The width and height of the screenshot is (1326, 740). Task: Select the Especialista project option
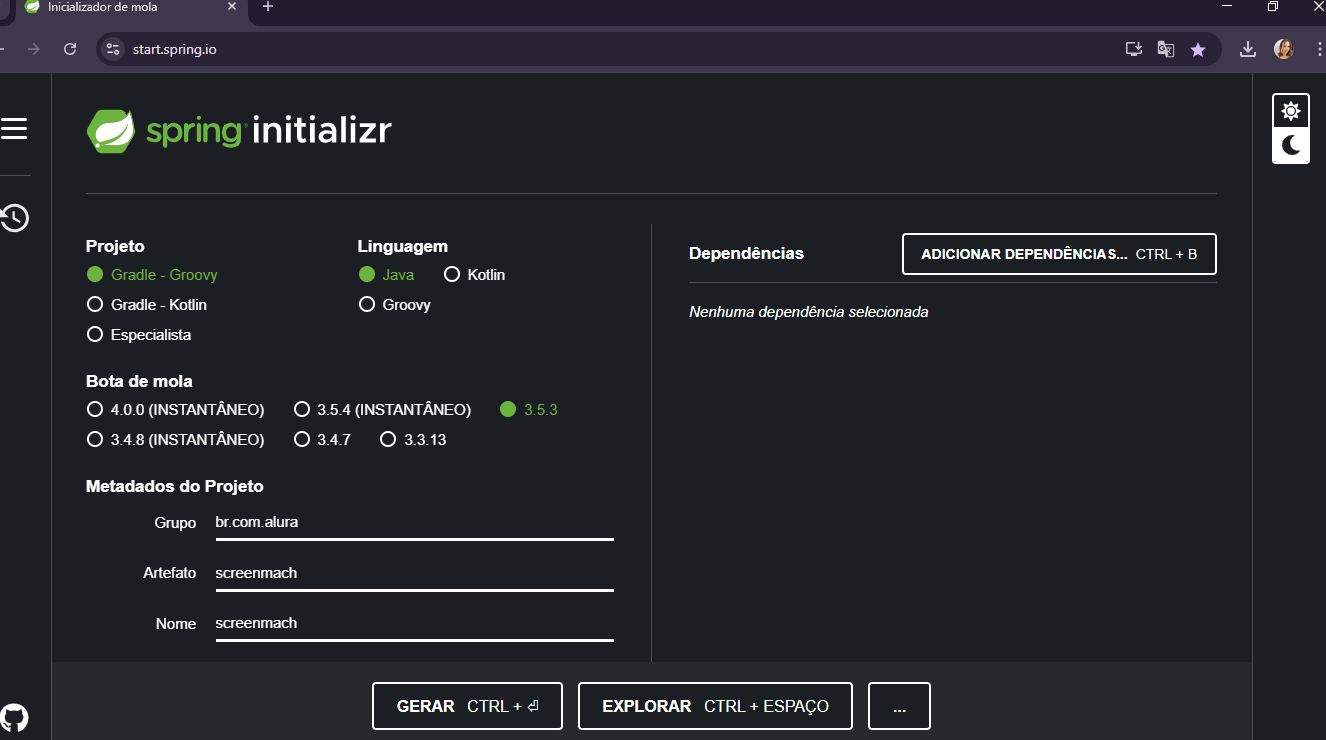(x=139, y=334)
